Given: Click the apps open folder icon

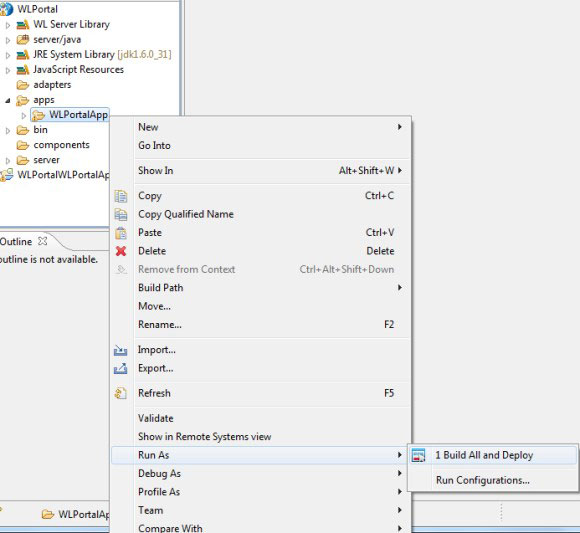Looking at the screenshot, I should [23, 100].
